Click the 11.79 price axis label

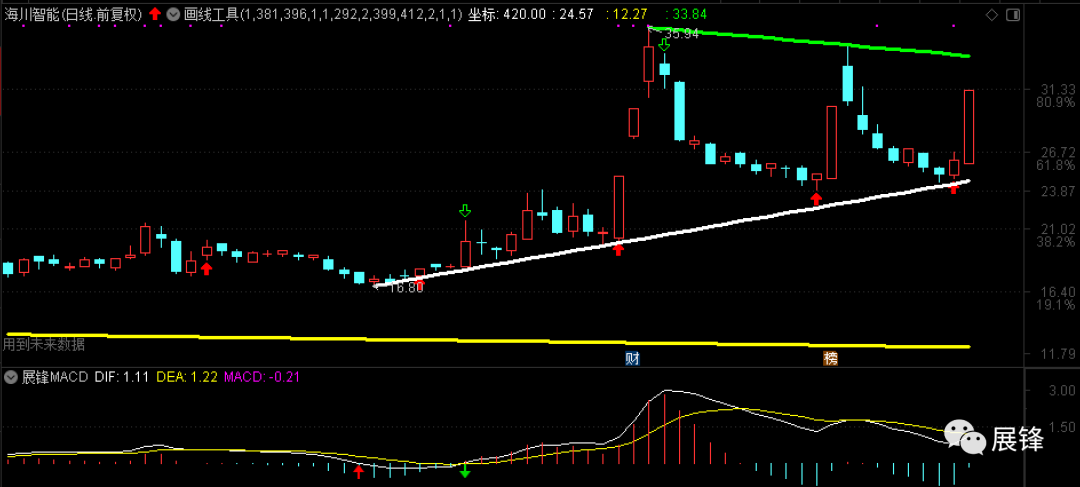pyautogui.click(x=1059, y=354)
